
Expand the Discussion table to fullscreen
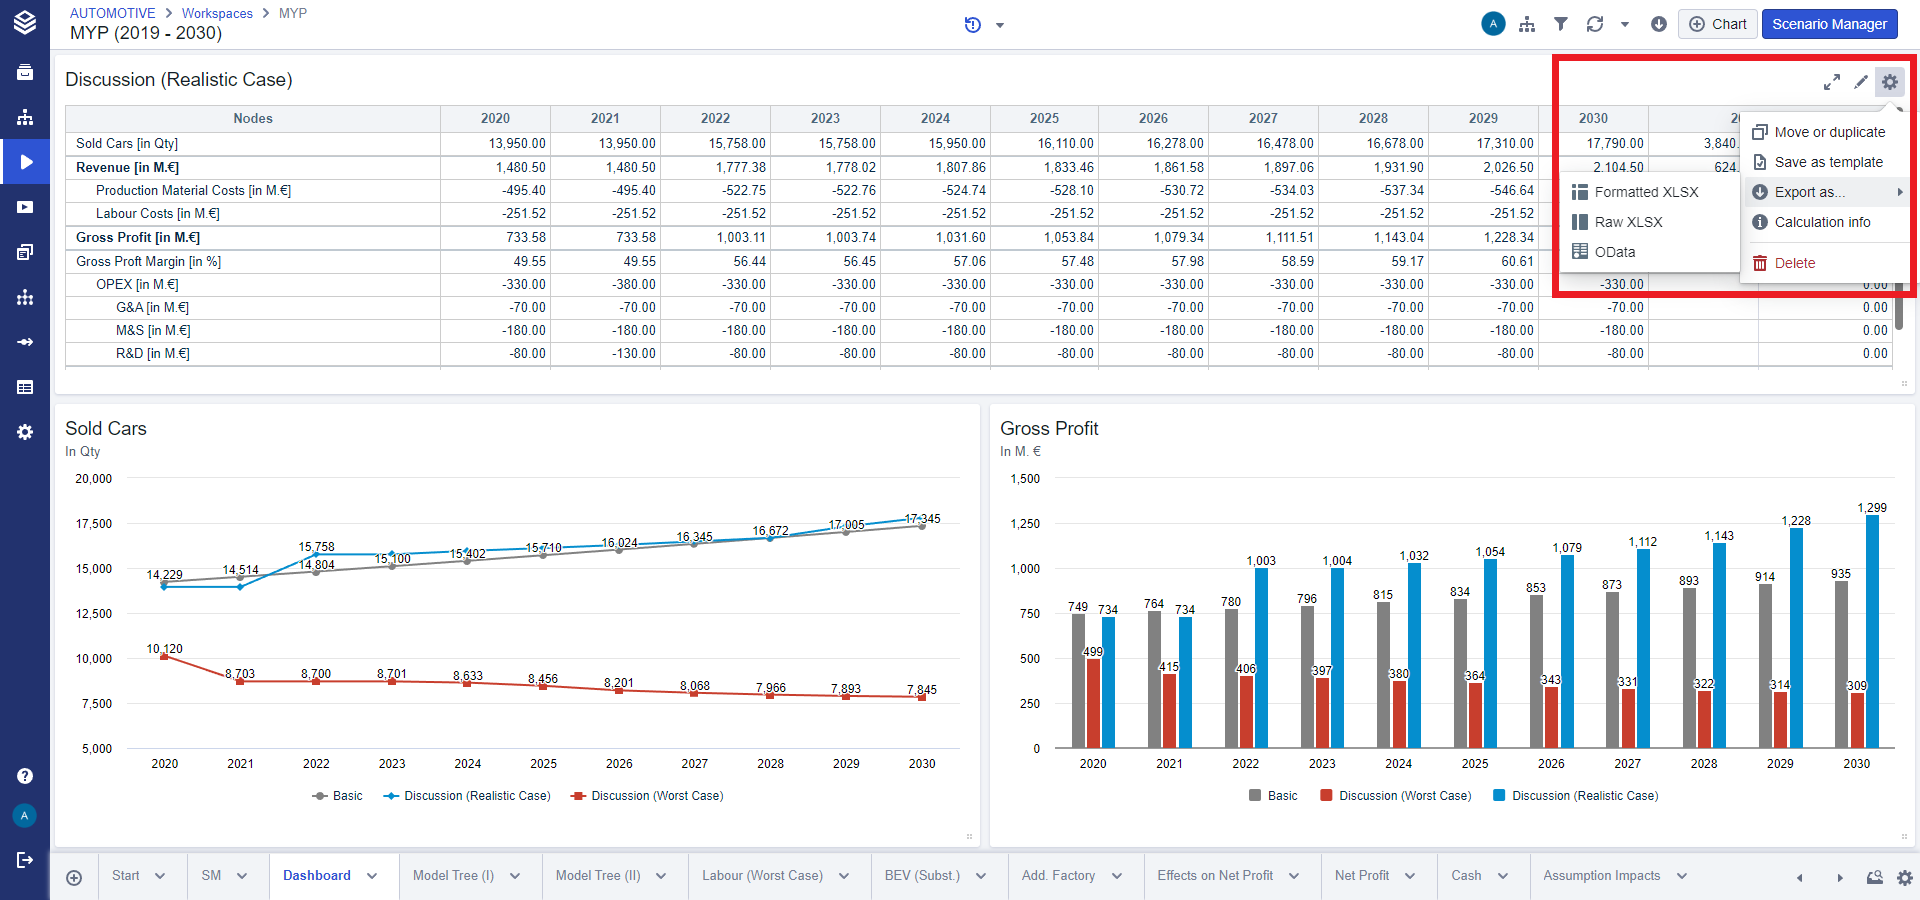pos(1831,82)
